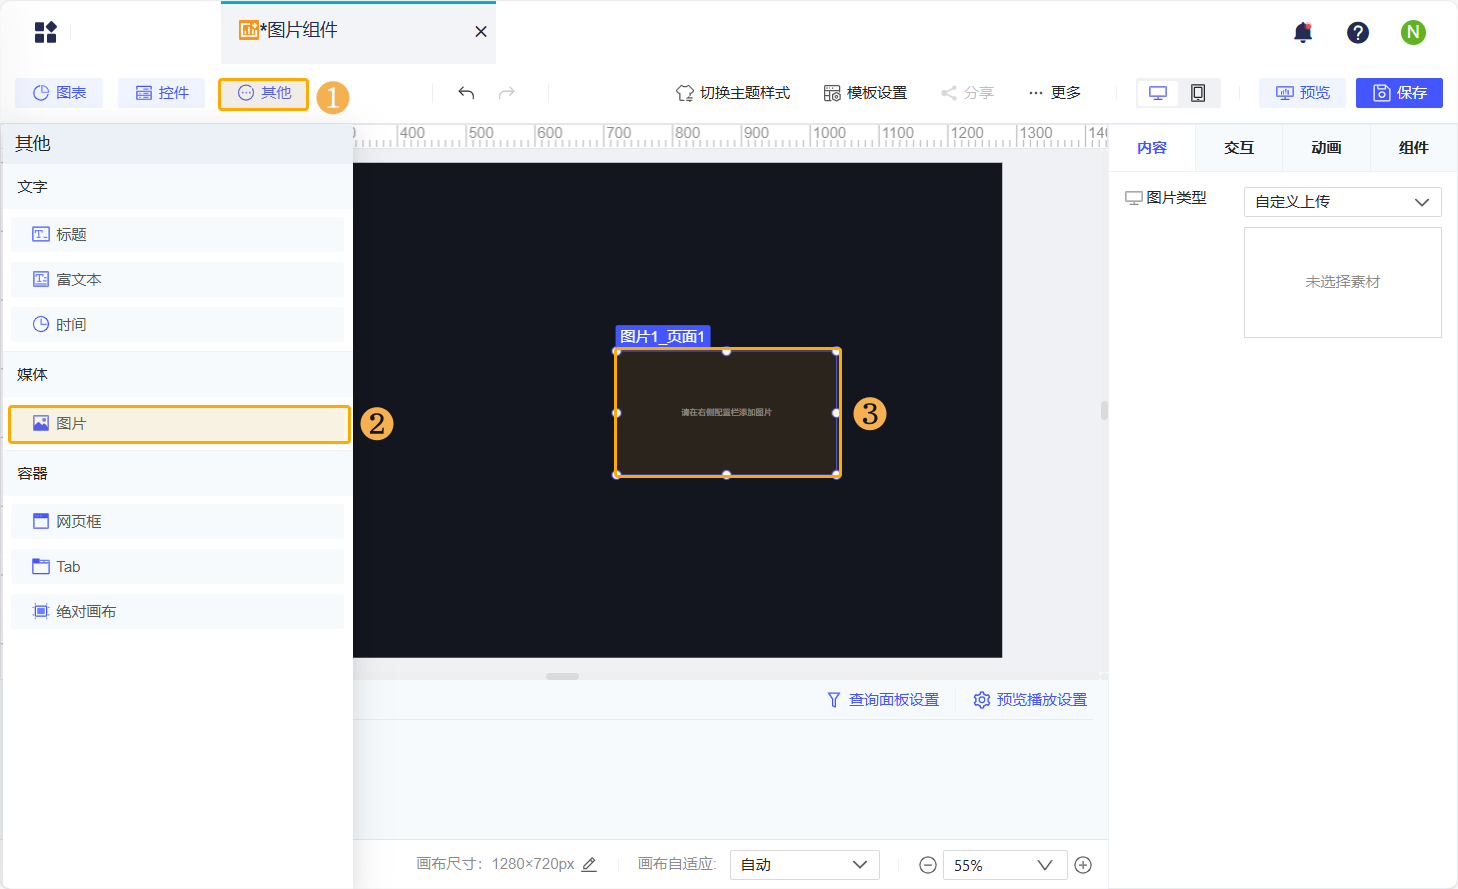Click 切换主题样式 to switch theme
1458x889 pixels.
(733, 93)
